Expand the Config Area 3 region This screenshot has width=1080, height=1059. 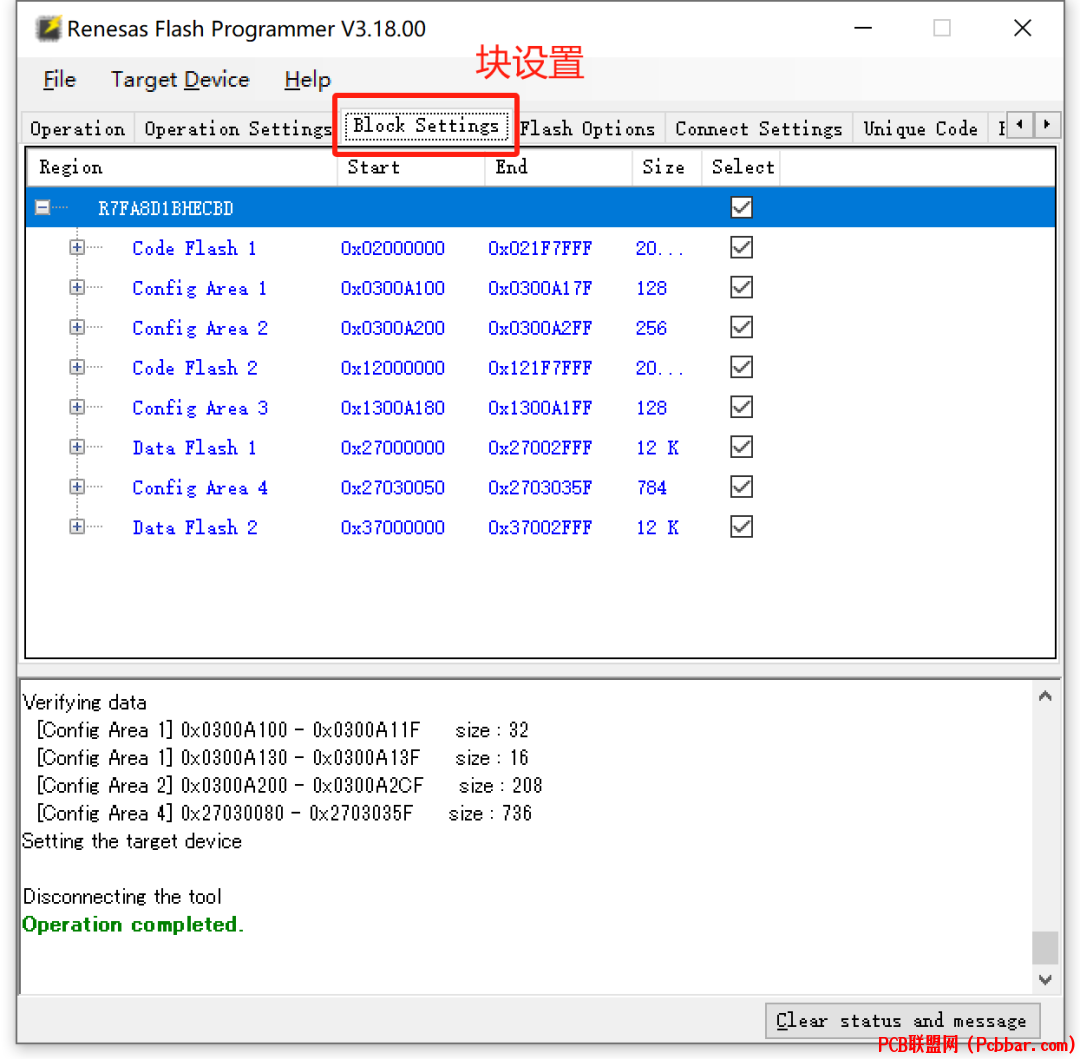coord(77,407)
